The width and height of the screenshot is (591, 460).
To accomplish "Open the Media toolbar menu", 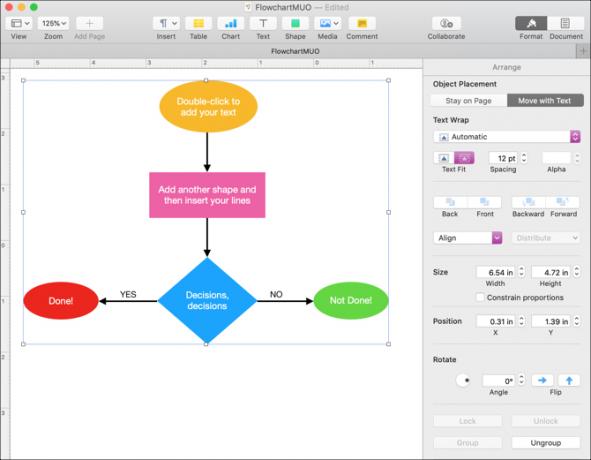I will pos(328,23).
